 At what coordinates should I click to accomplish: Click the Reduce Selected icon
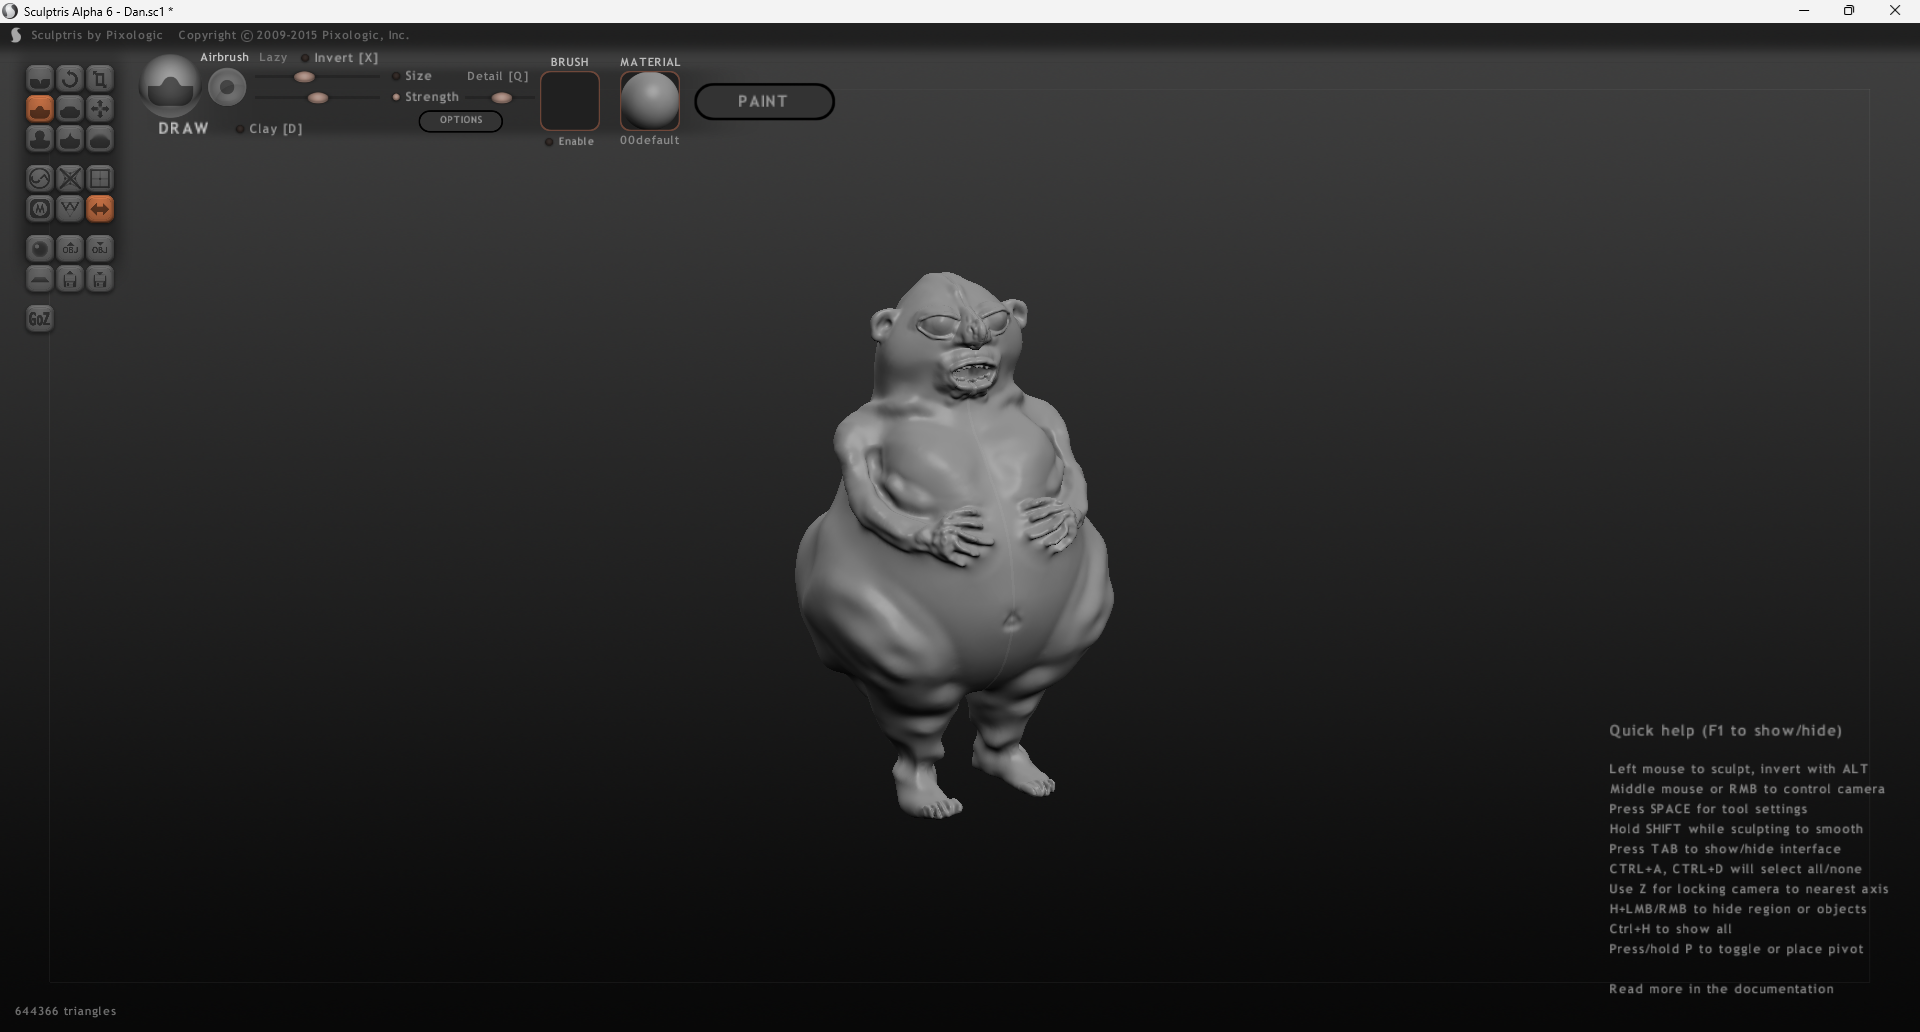[70, 179]
